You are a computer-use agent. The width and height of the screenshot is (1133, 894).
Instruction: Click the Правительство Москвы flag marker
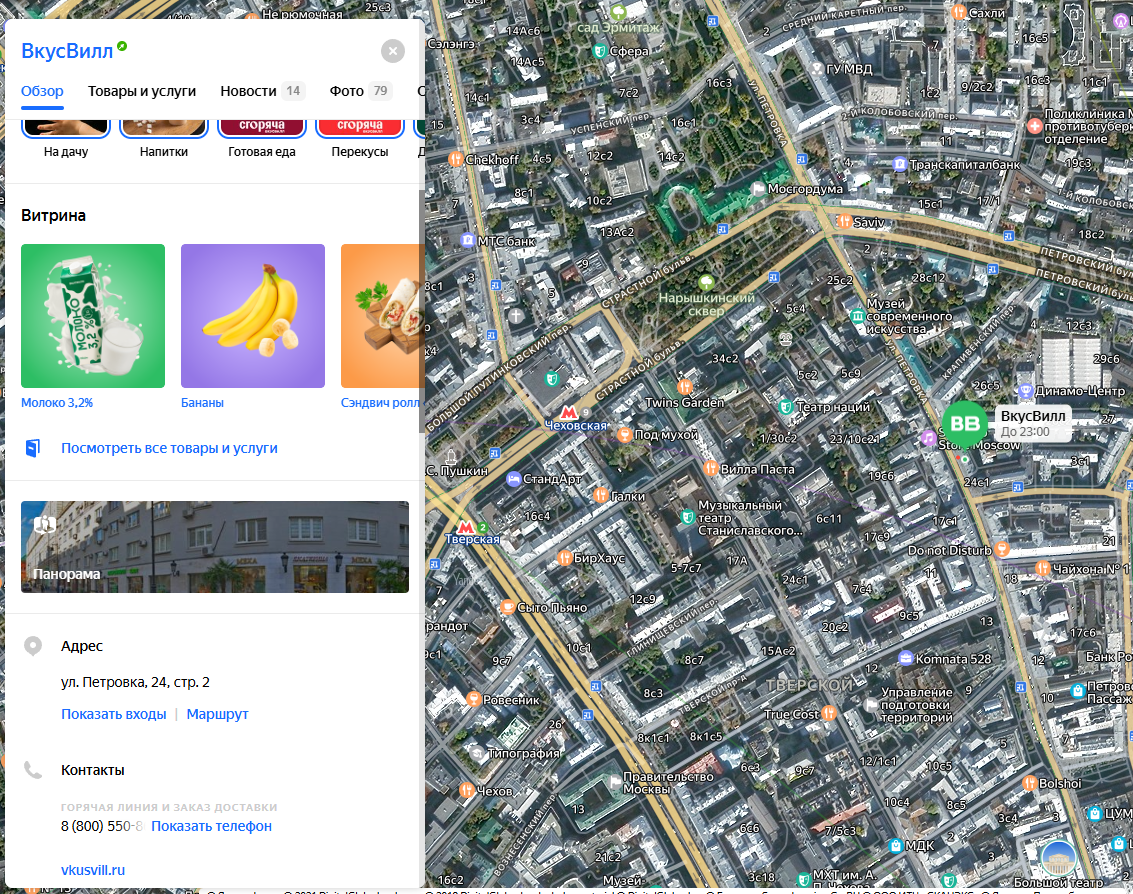pos(615,782)
